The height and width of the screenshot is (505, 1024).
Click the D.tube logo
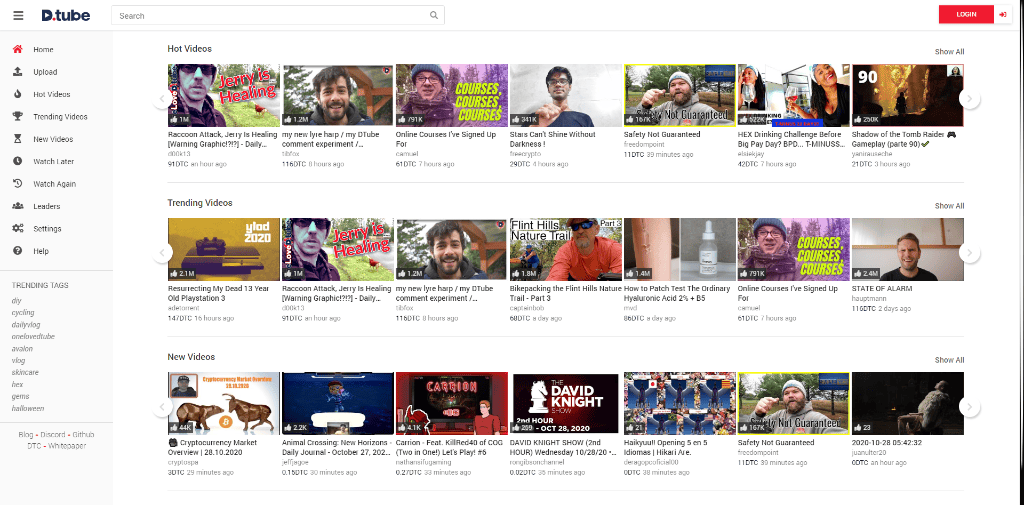[x=65, y=15]
